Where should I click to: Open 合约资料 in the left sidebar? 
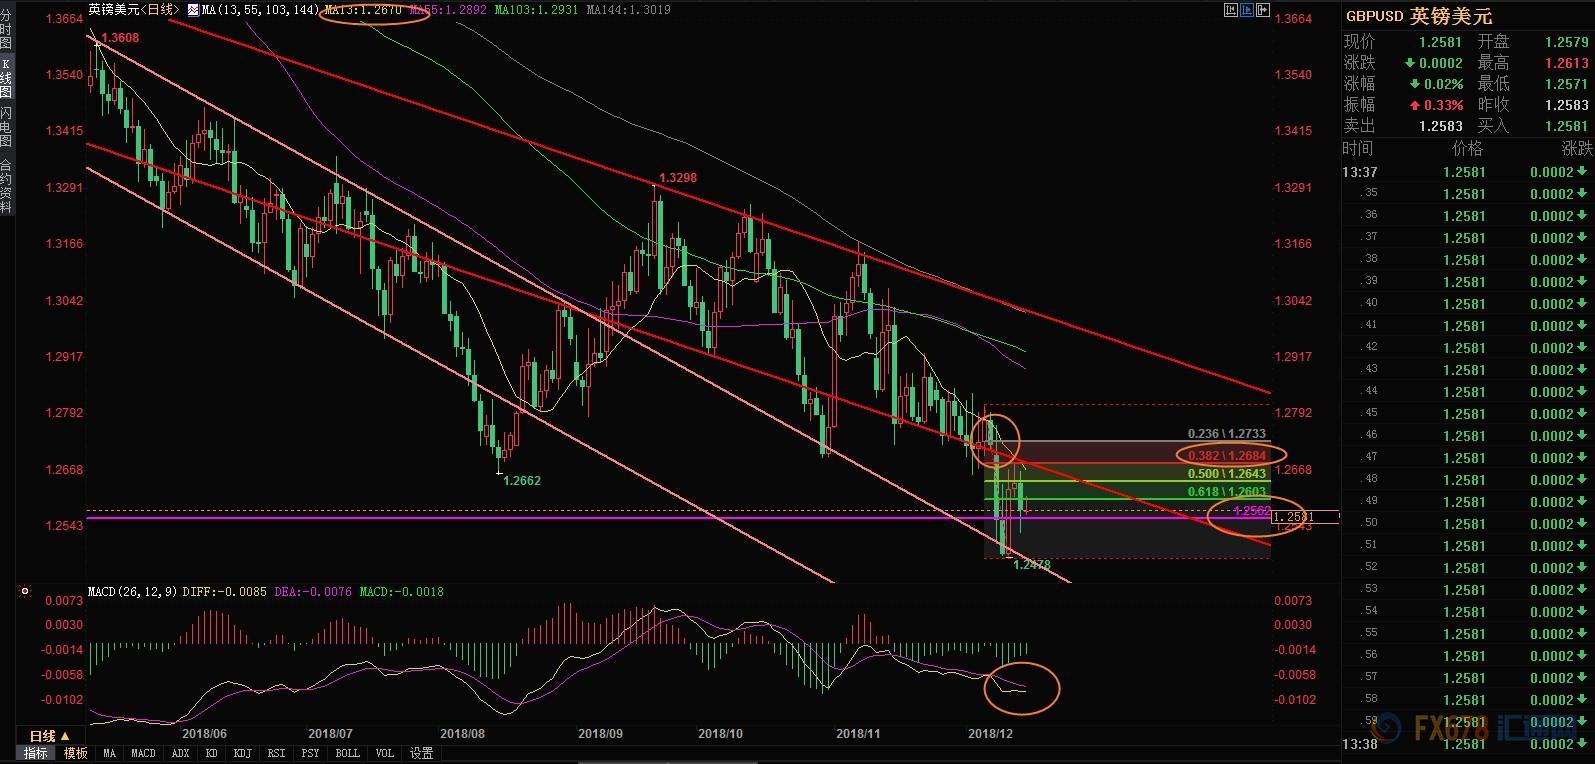(x=6, y=186)
